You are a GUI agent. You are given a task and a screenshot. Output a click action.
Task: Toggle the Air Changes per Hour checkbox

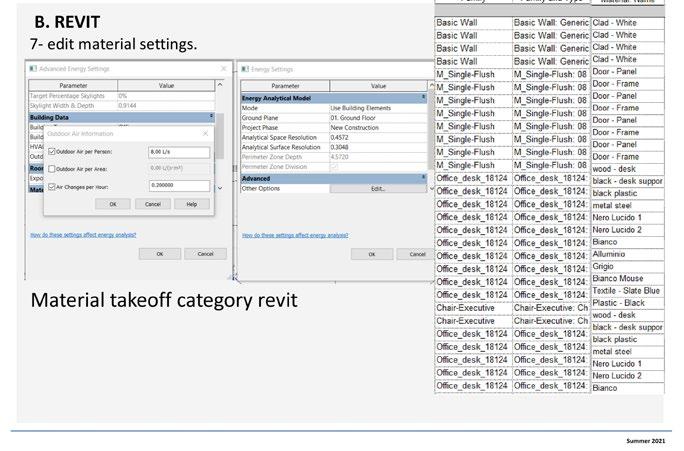coord(52,187)
